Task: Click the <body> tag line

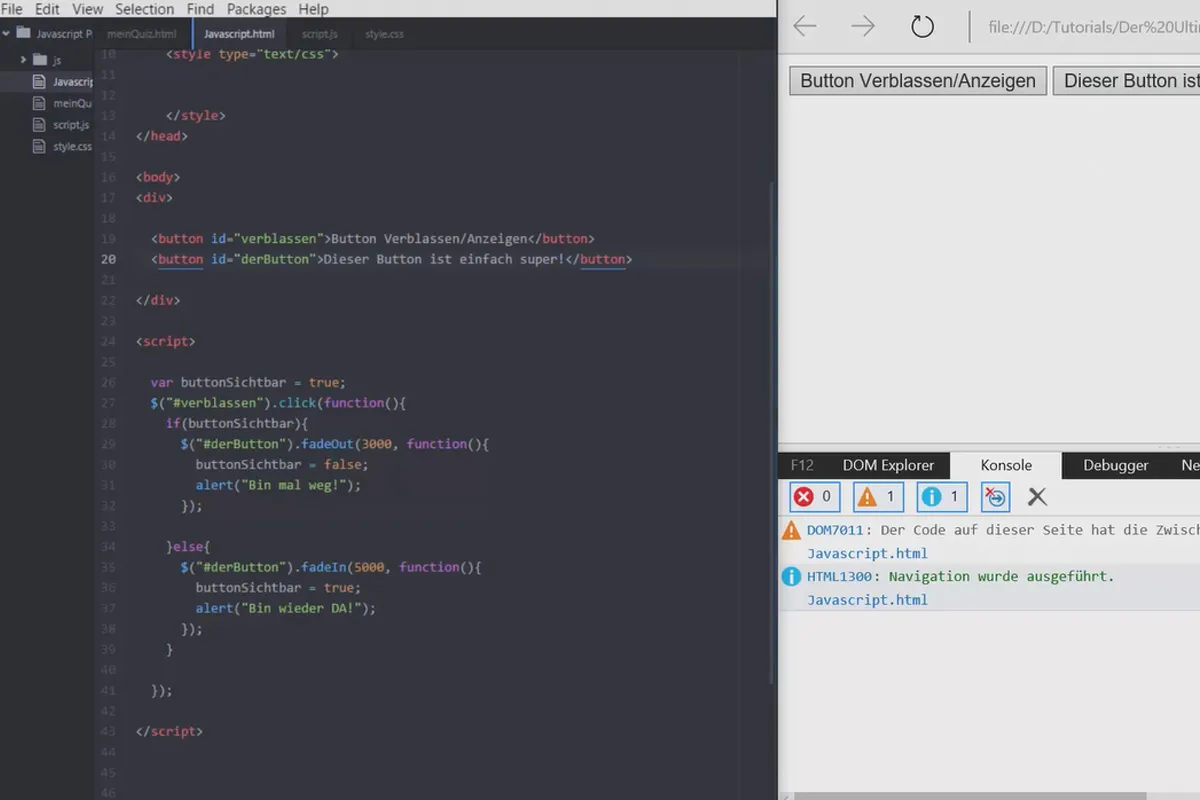Action: click(x=158, y=177)
